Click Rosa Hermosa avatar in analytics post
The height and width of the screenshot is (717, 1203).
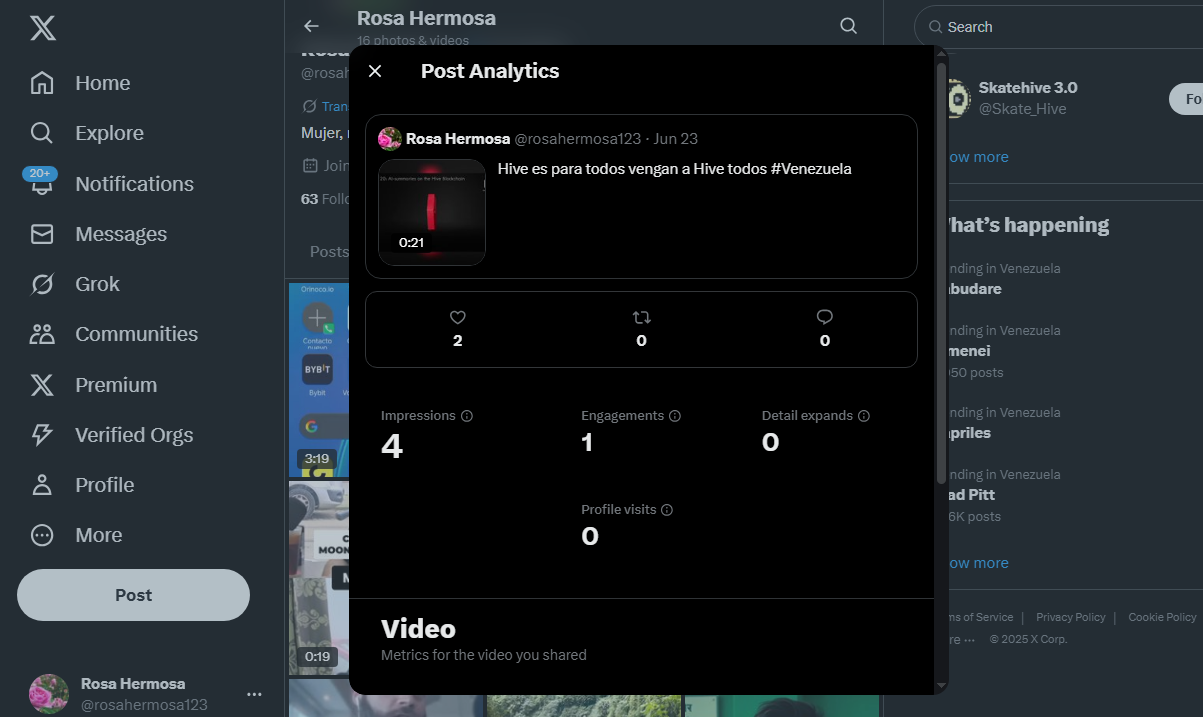(390, 139)
